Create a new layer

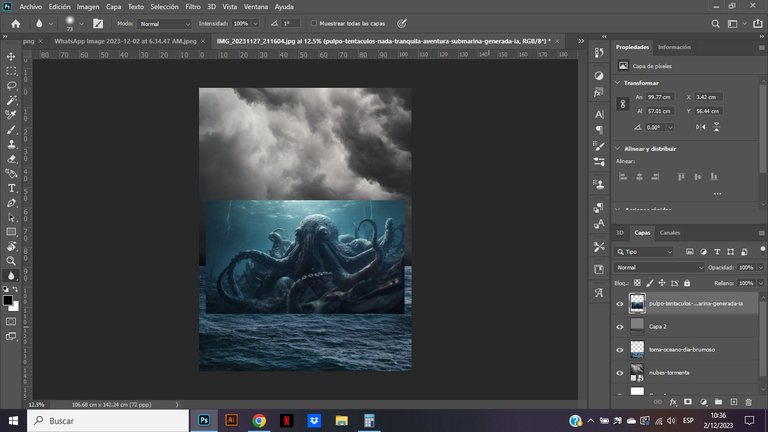pyautogui.click(x=734, y=402)
